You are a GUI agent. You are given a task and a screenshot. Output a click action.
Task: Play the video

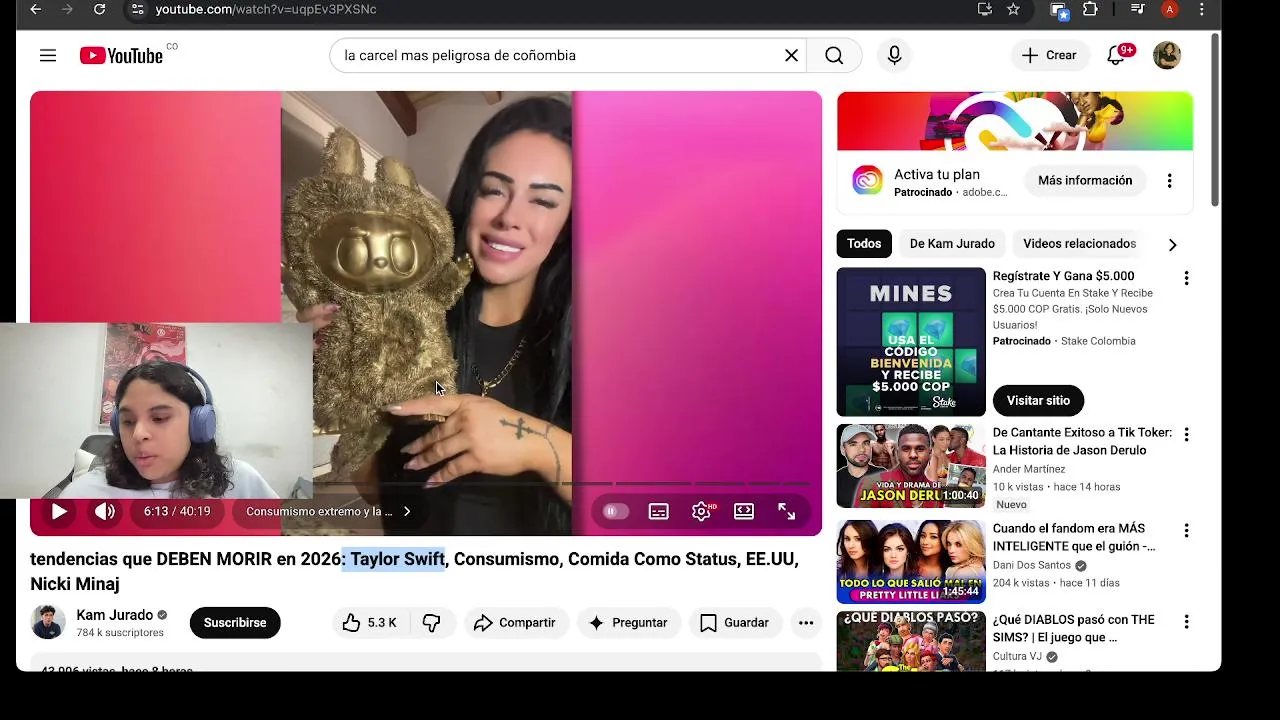(59, 511)
